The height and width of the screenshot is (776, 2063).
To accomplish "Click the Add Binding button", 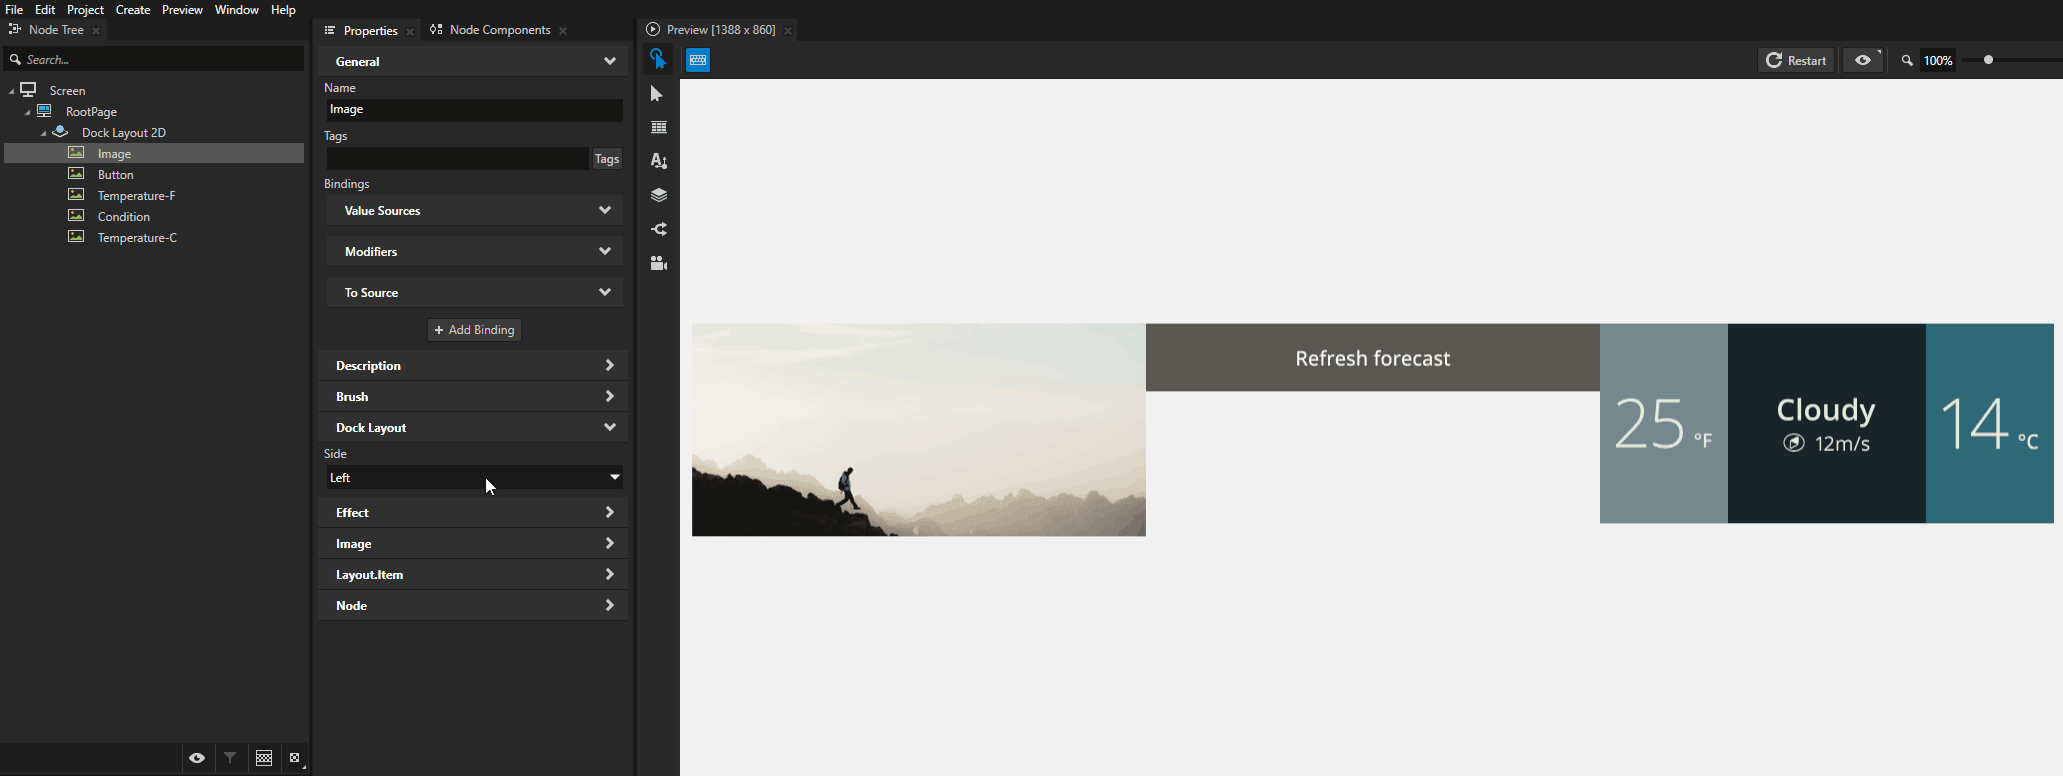I will [x=475, y=330].
